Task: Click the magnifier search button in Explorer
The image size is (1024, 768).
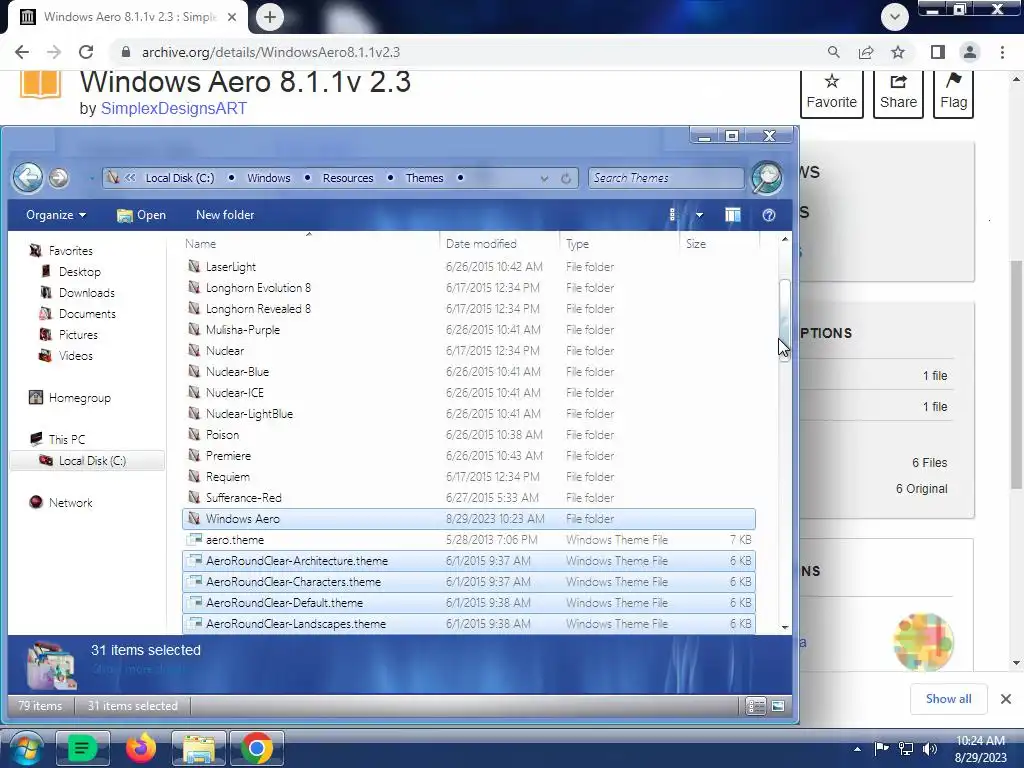Action: pos(767,178)
